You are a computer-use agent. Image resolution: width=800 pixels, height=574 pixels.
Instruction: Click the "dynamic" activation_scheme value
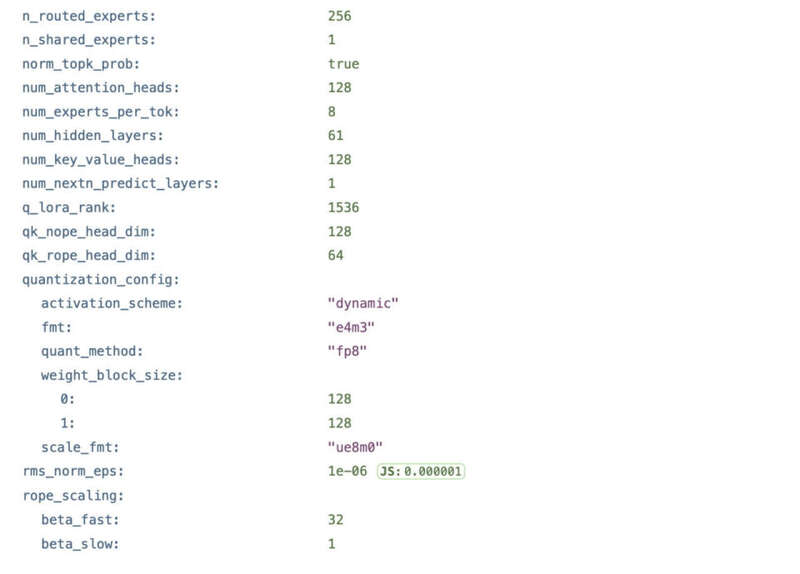click(363, 304)
